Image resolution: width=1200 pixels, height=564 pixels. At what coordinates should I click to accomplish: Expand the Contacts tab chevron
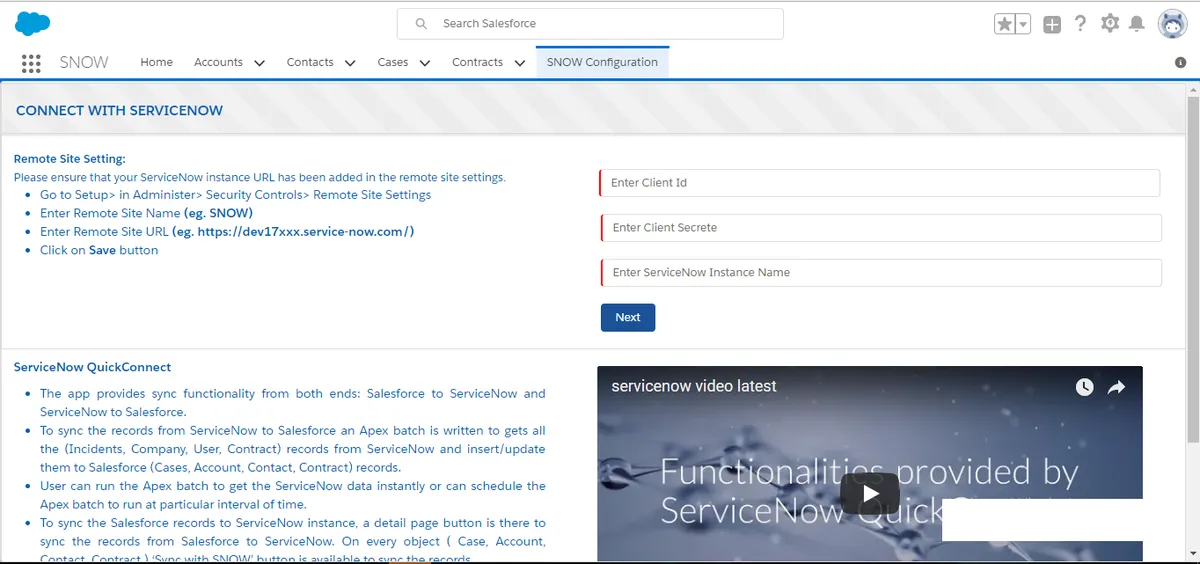coord(350,63)
